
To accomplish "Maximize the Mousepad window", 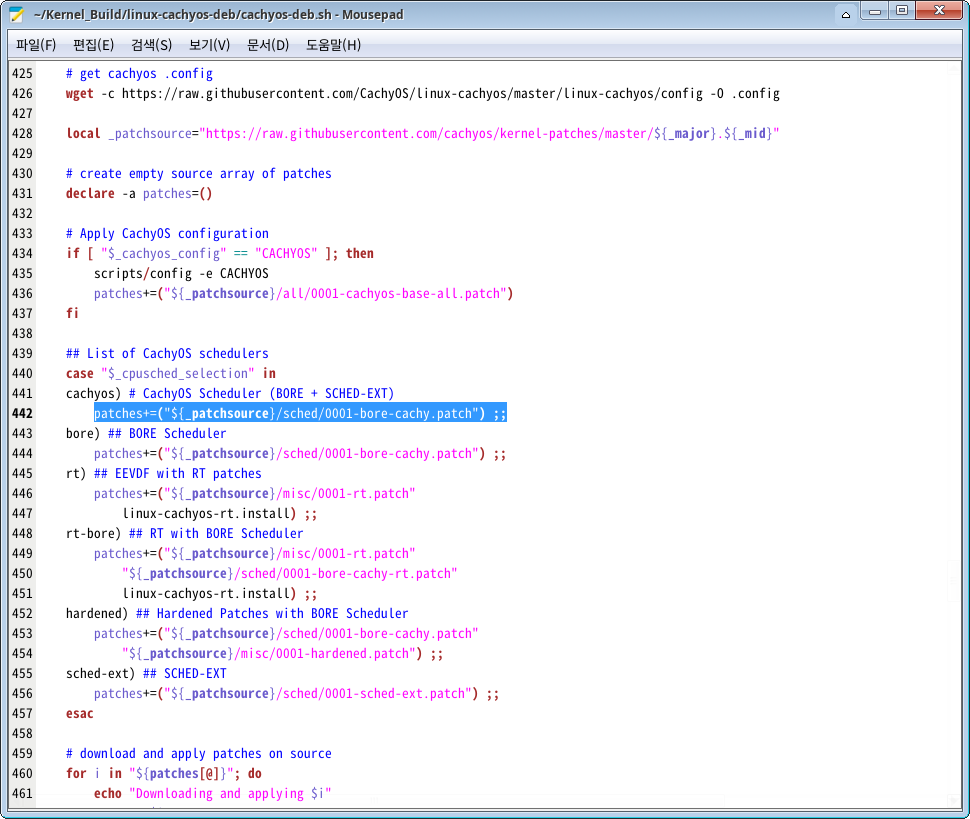I will 902,11.
